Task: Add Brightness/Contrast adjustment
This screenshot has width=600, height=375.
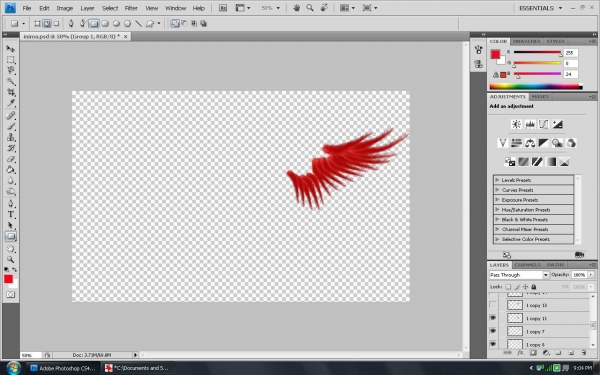Action: tap(516, 124)
